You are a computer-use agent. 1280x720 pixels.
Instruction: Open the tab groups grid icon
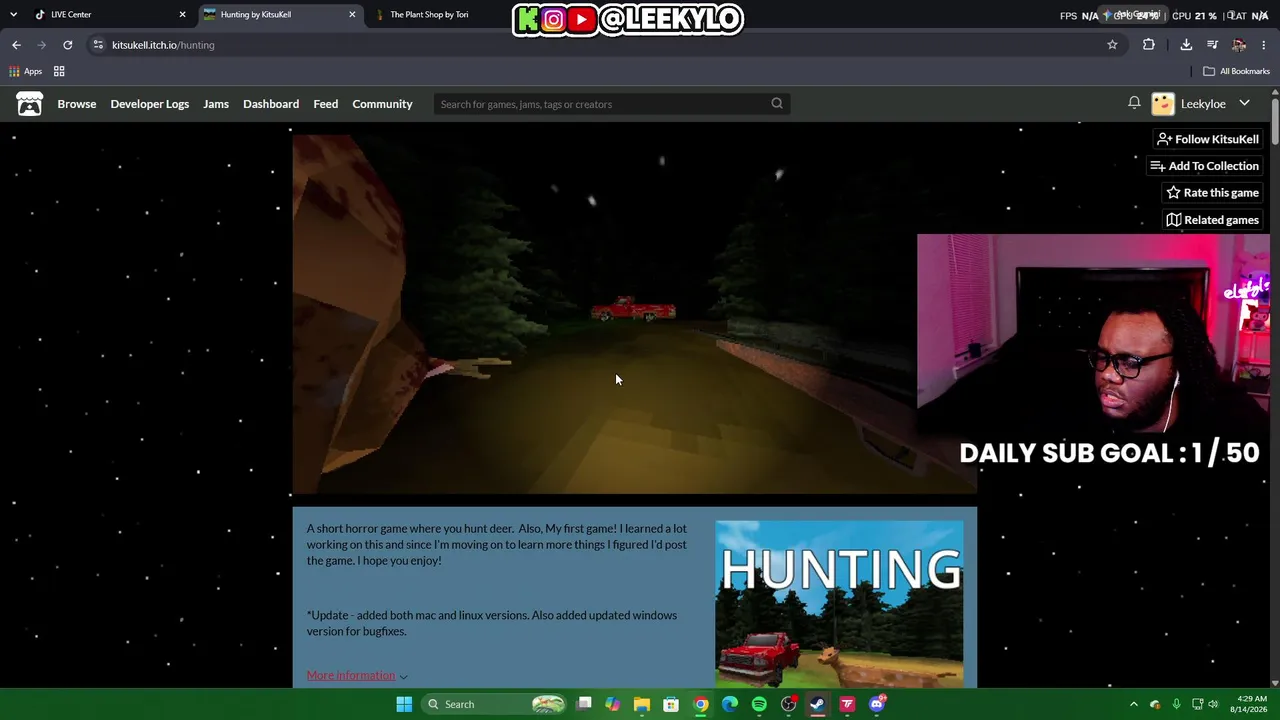click(59, 71)
